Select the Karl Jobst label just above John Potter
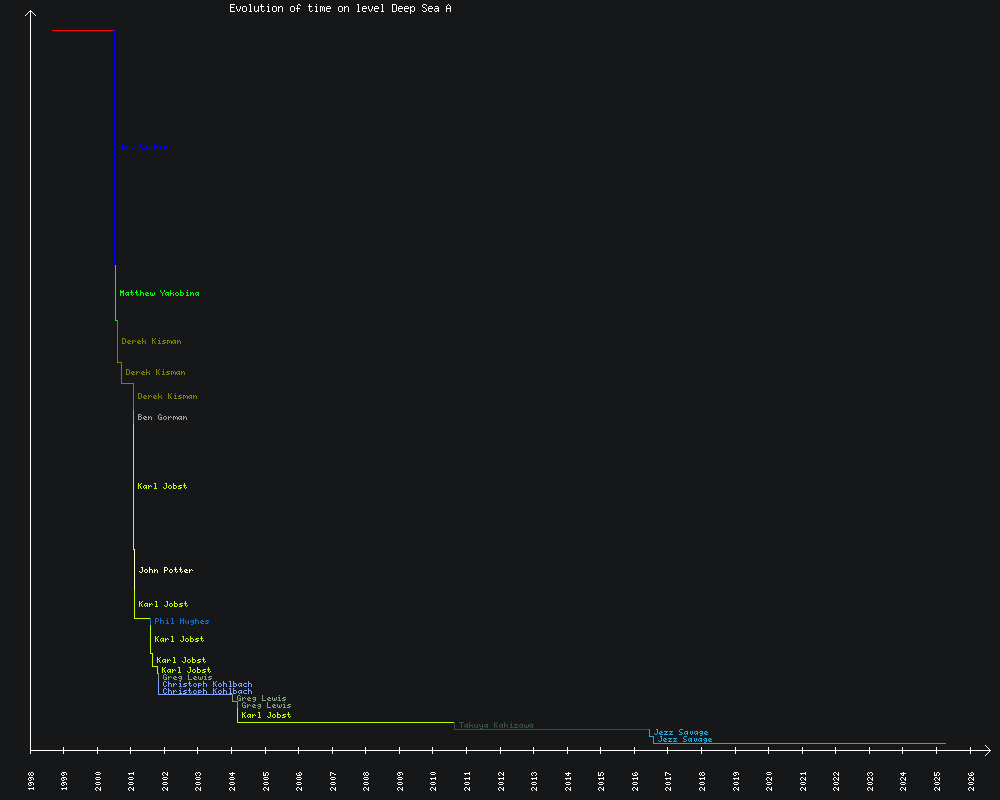Image resolution: width=1000 pixels, height=800 pixels. click(162, 486)
